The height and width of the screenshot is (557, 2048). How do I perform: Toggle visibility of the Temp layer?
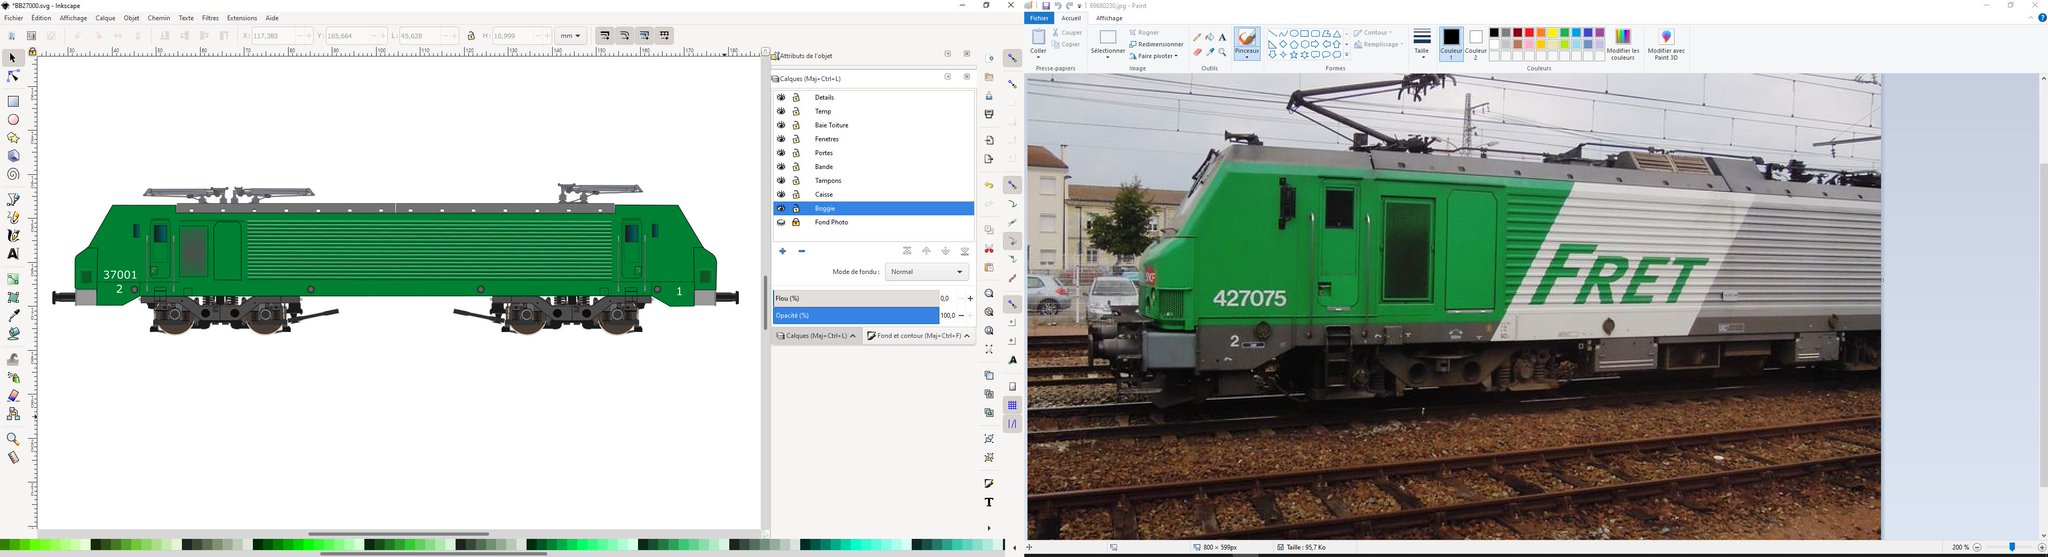[781, 111]
